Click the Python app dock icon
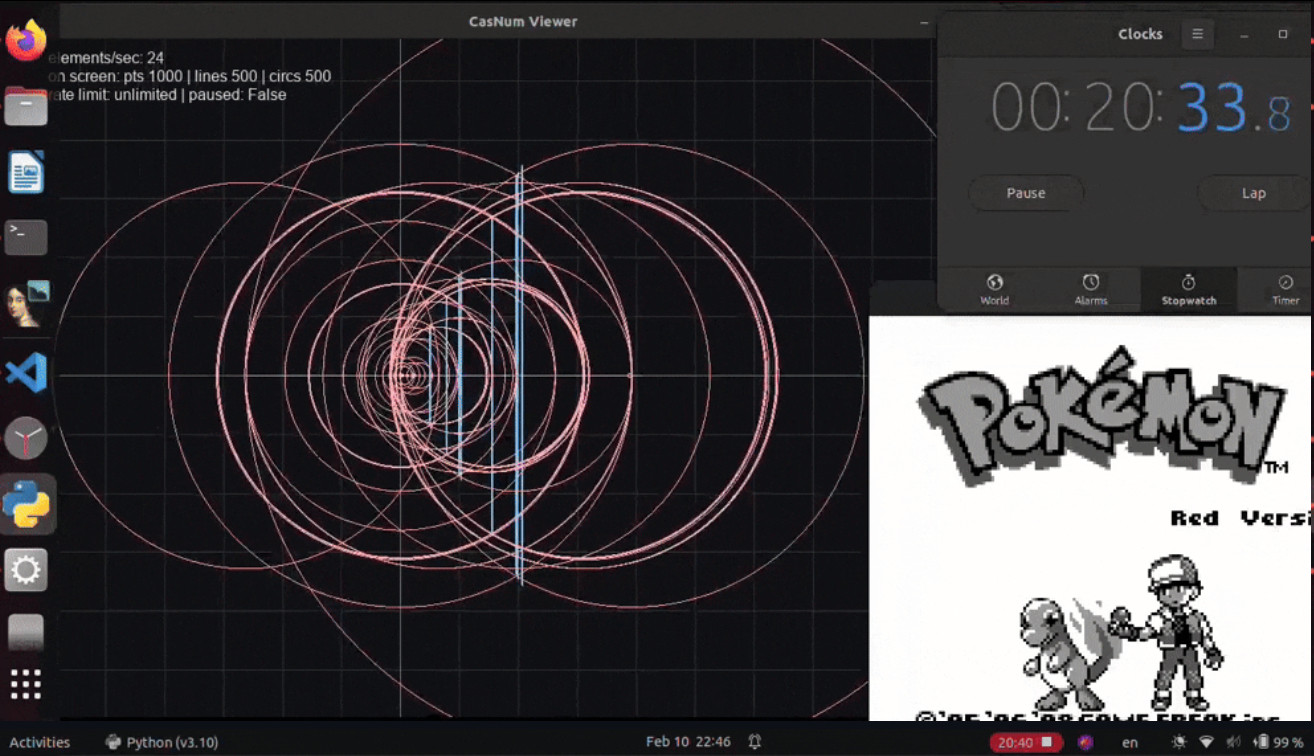 coord(26,503)
